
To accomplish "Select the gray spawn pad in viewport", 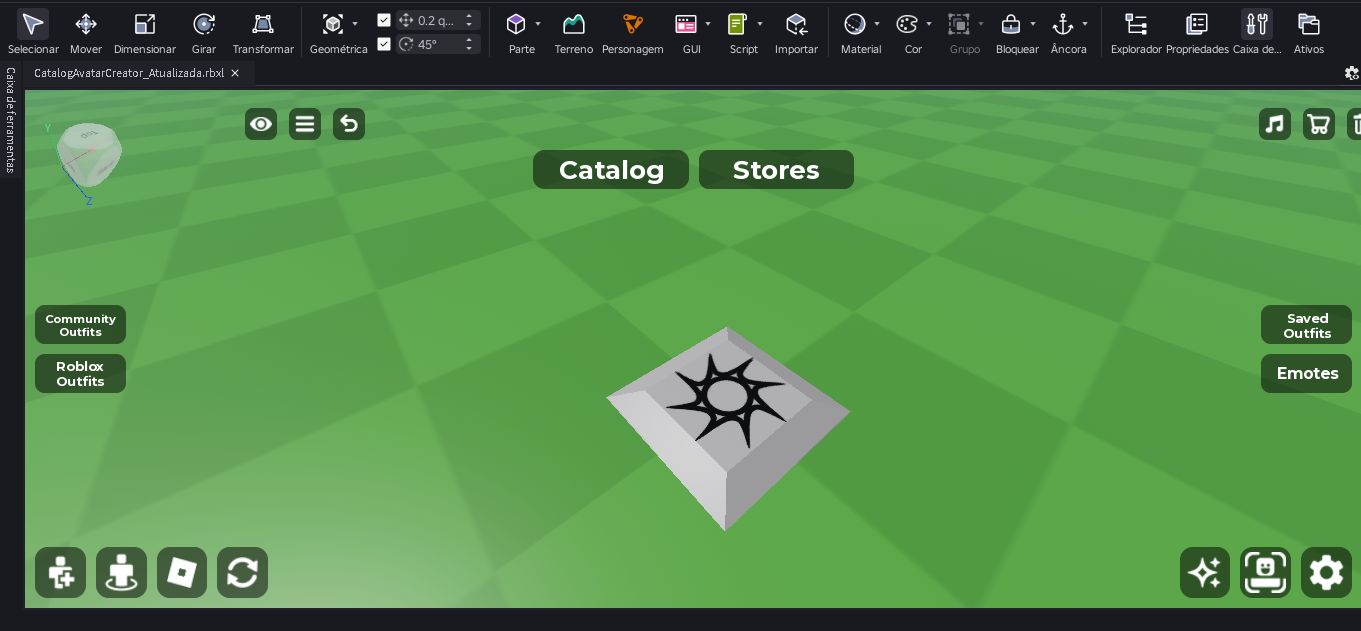I will coord(728,427).
